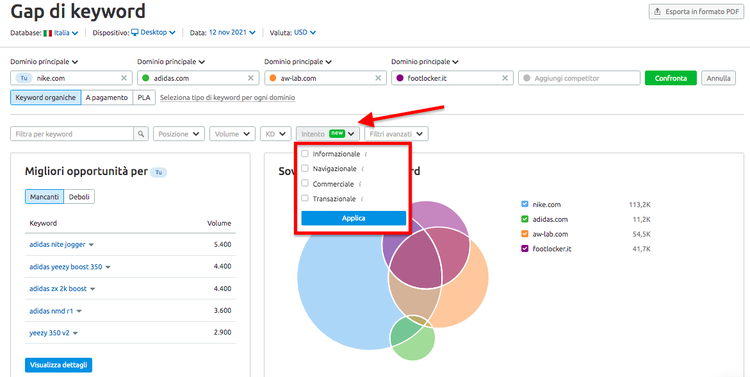Switch to the Deboli tab

[79, 197]
